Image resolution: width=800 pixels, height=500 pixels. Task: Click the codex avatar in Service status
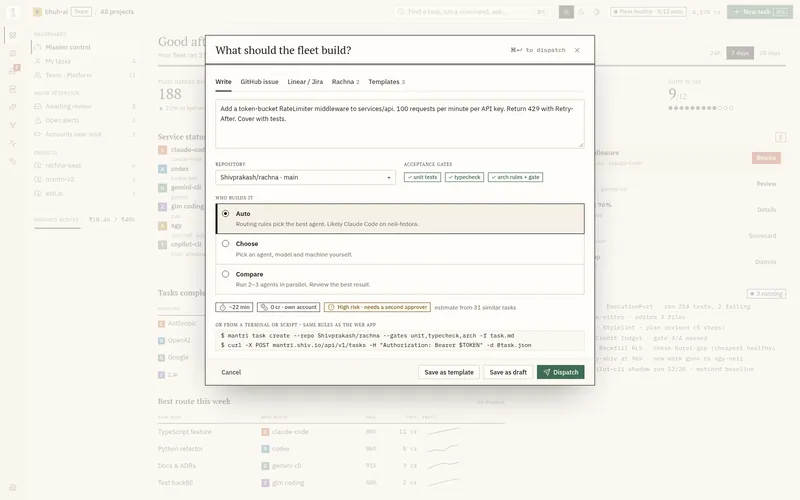pyautogui.click(x=162, y=169)
